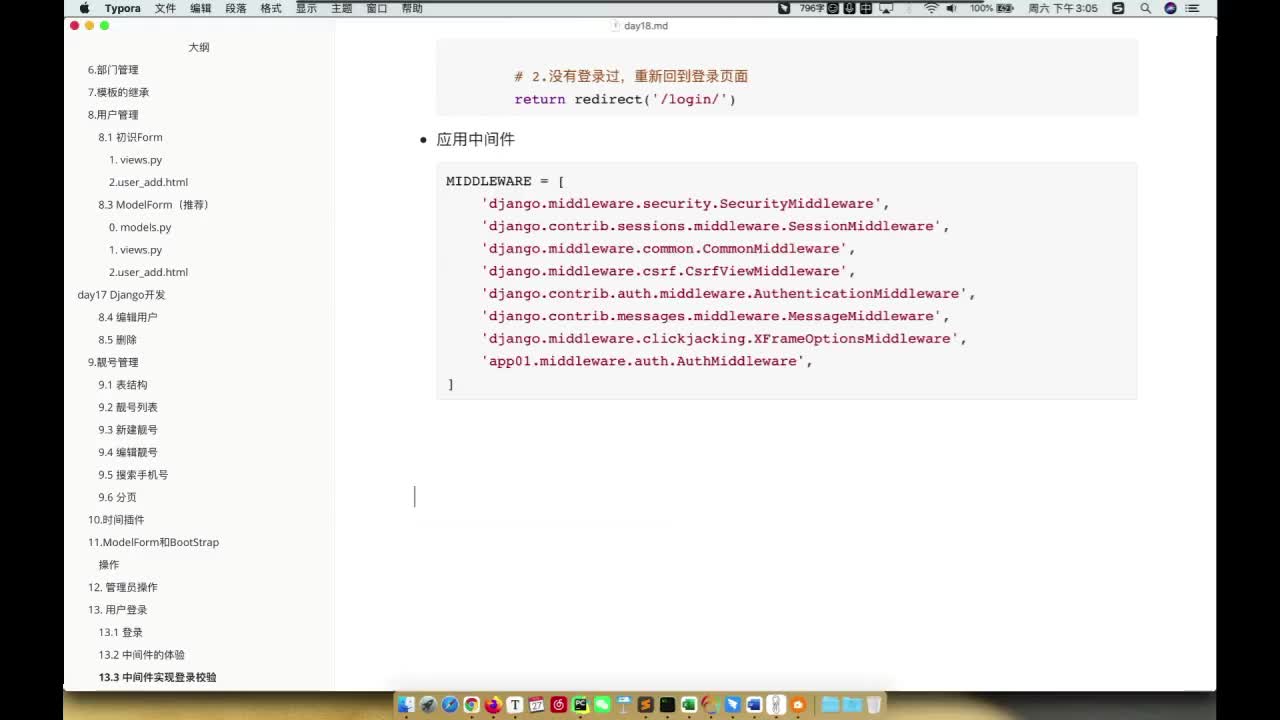Open WeChat from the dock

(602, 705)
